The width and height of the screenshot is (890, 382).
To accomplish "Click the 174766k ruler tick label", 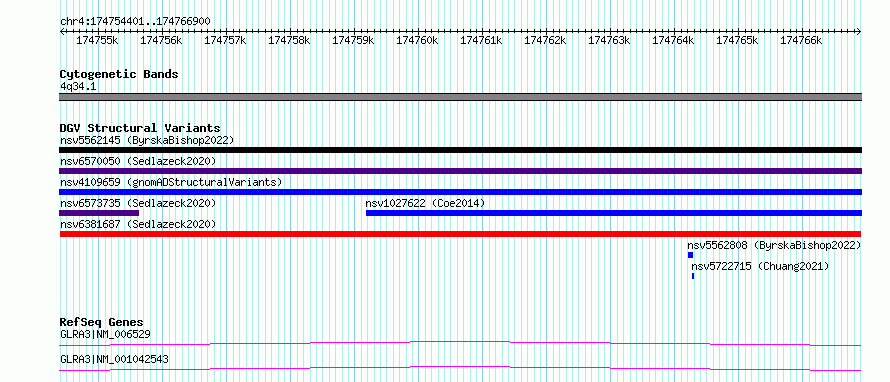I will point(801,40).
